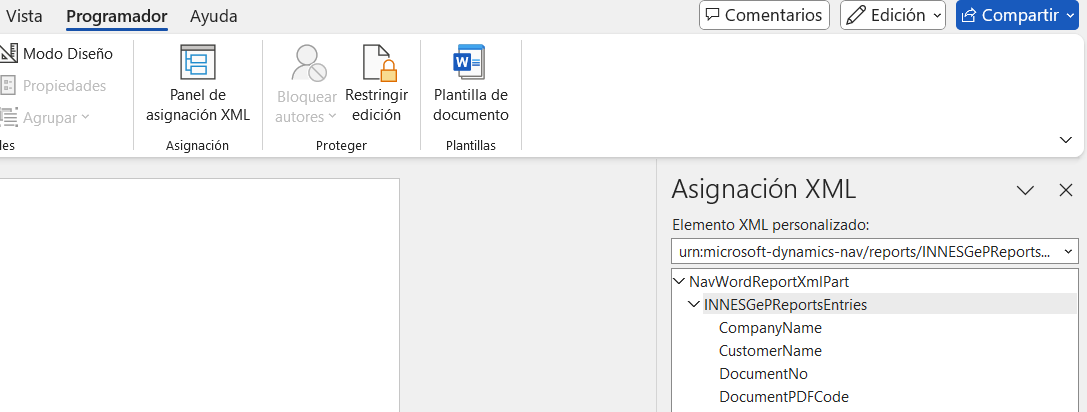Collapse the NavWordReportXmlPart node

click(679, 282)
